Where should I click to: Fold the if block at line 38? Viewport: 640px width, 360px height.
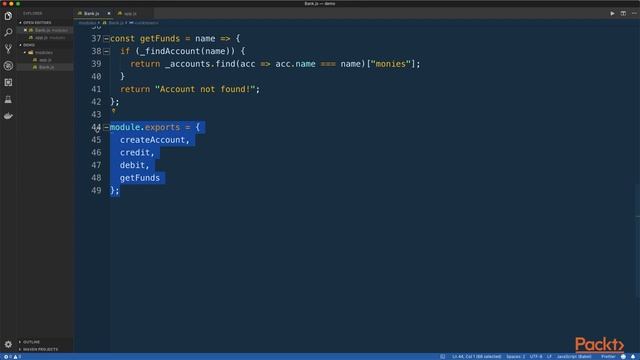(x=106, y=51)
